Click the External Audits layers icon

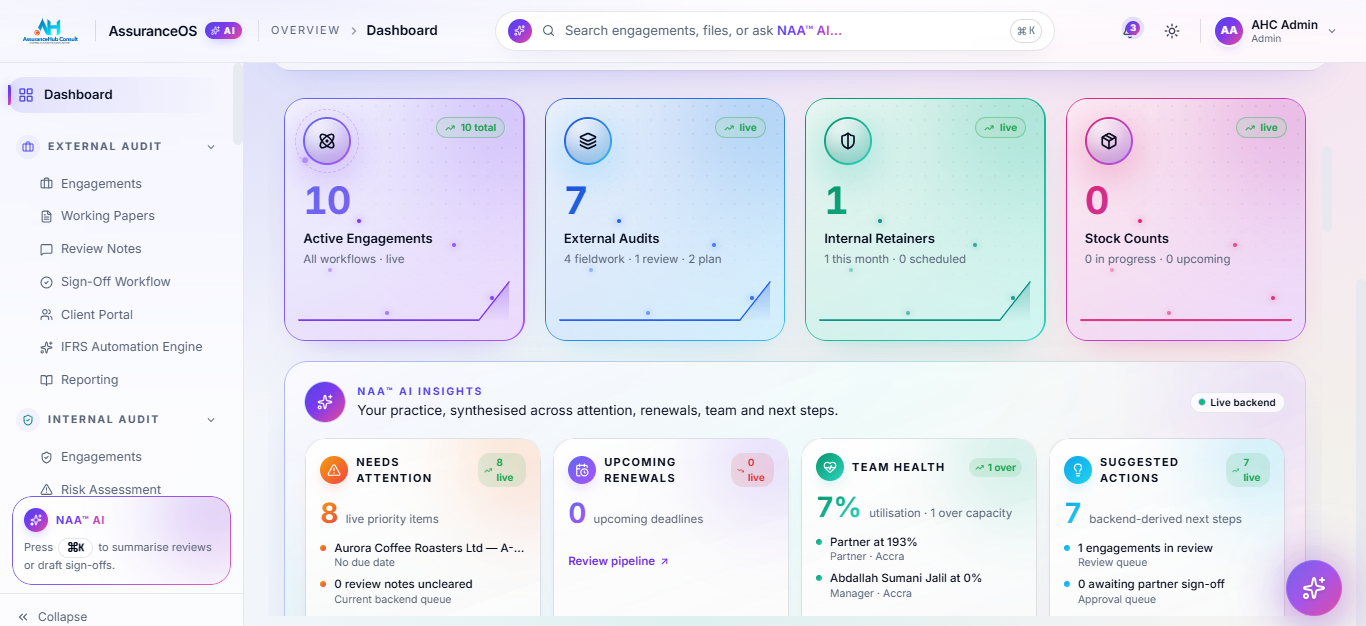pos(588,141)
